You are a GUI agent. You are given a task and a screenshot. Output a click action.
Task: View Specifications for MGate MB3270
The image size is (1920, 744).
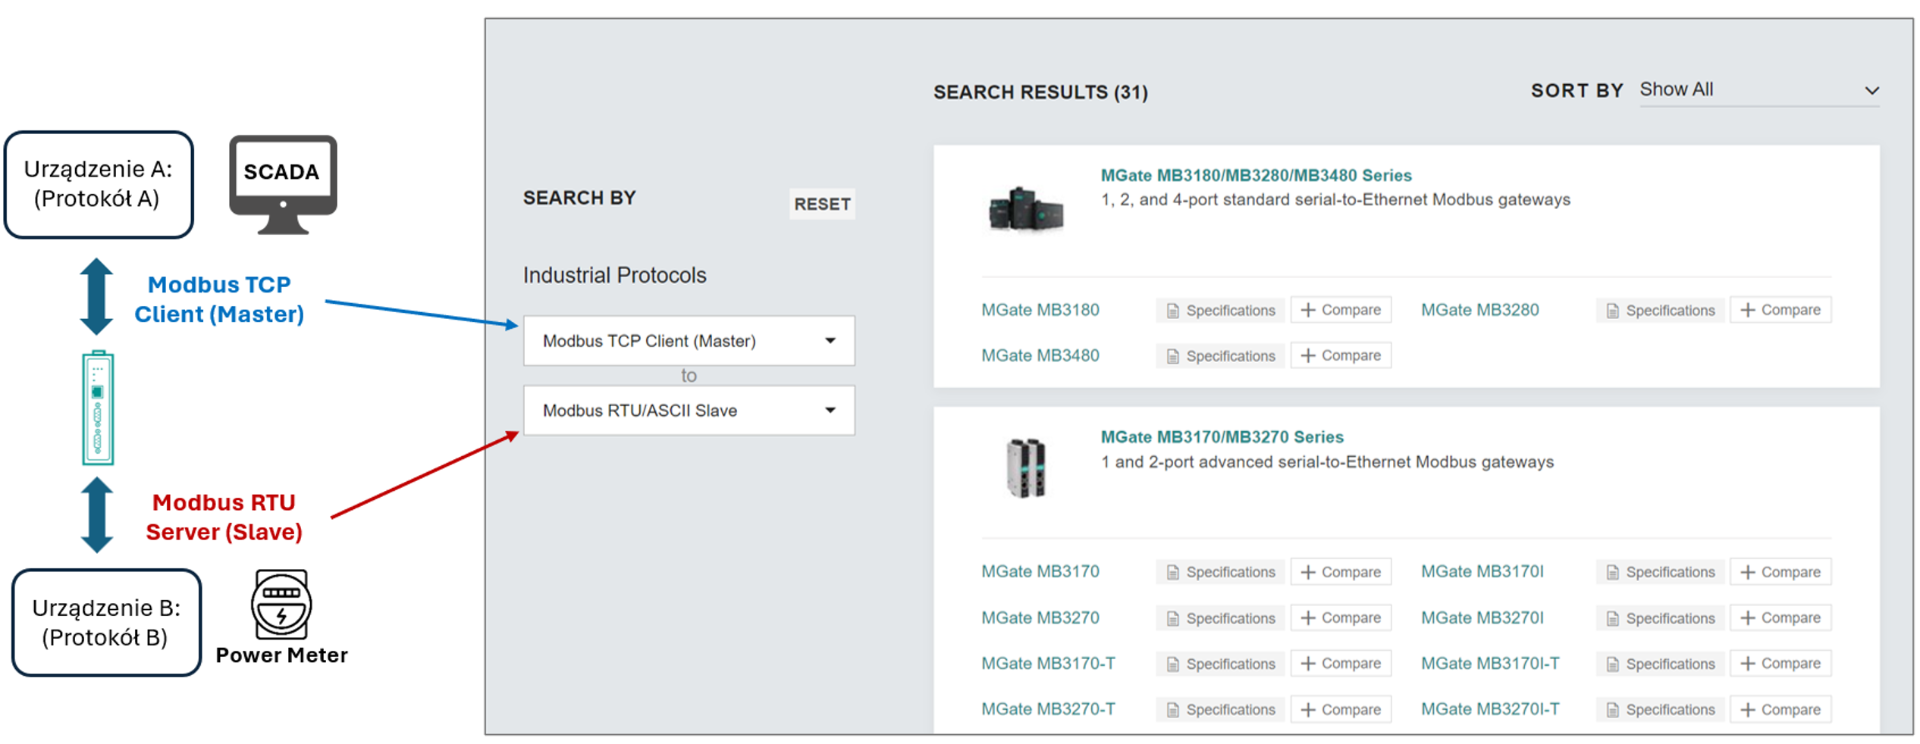(x=1220, y=618)
